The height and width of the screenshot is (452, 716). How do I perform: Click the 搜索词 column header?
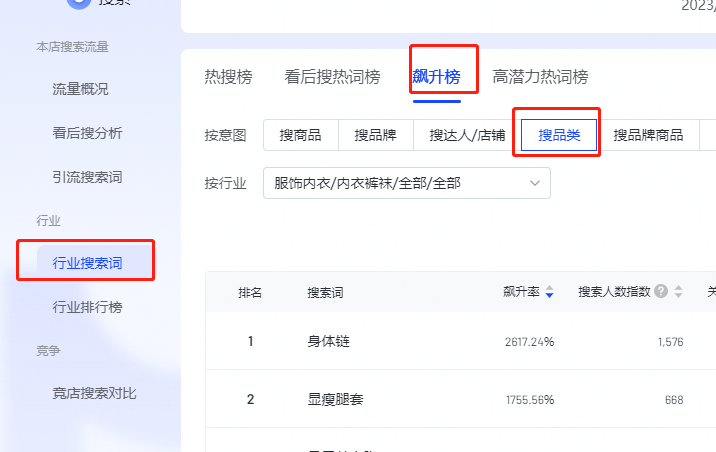coord(325,292)
